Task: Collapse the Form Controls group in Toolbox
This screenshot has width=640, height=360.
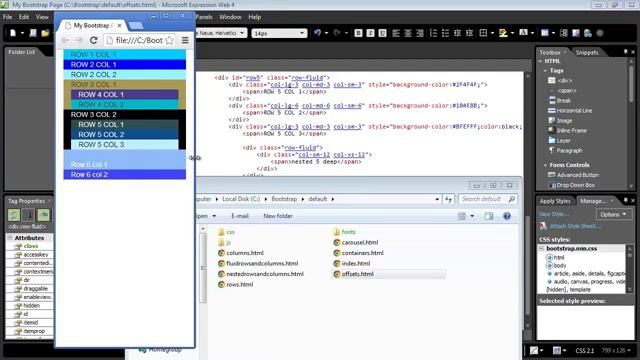Action: point(545,165)
